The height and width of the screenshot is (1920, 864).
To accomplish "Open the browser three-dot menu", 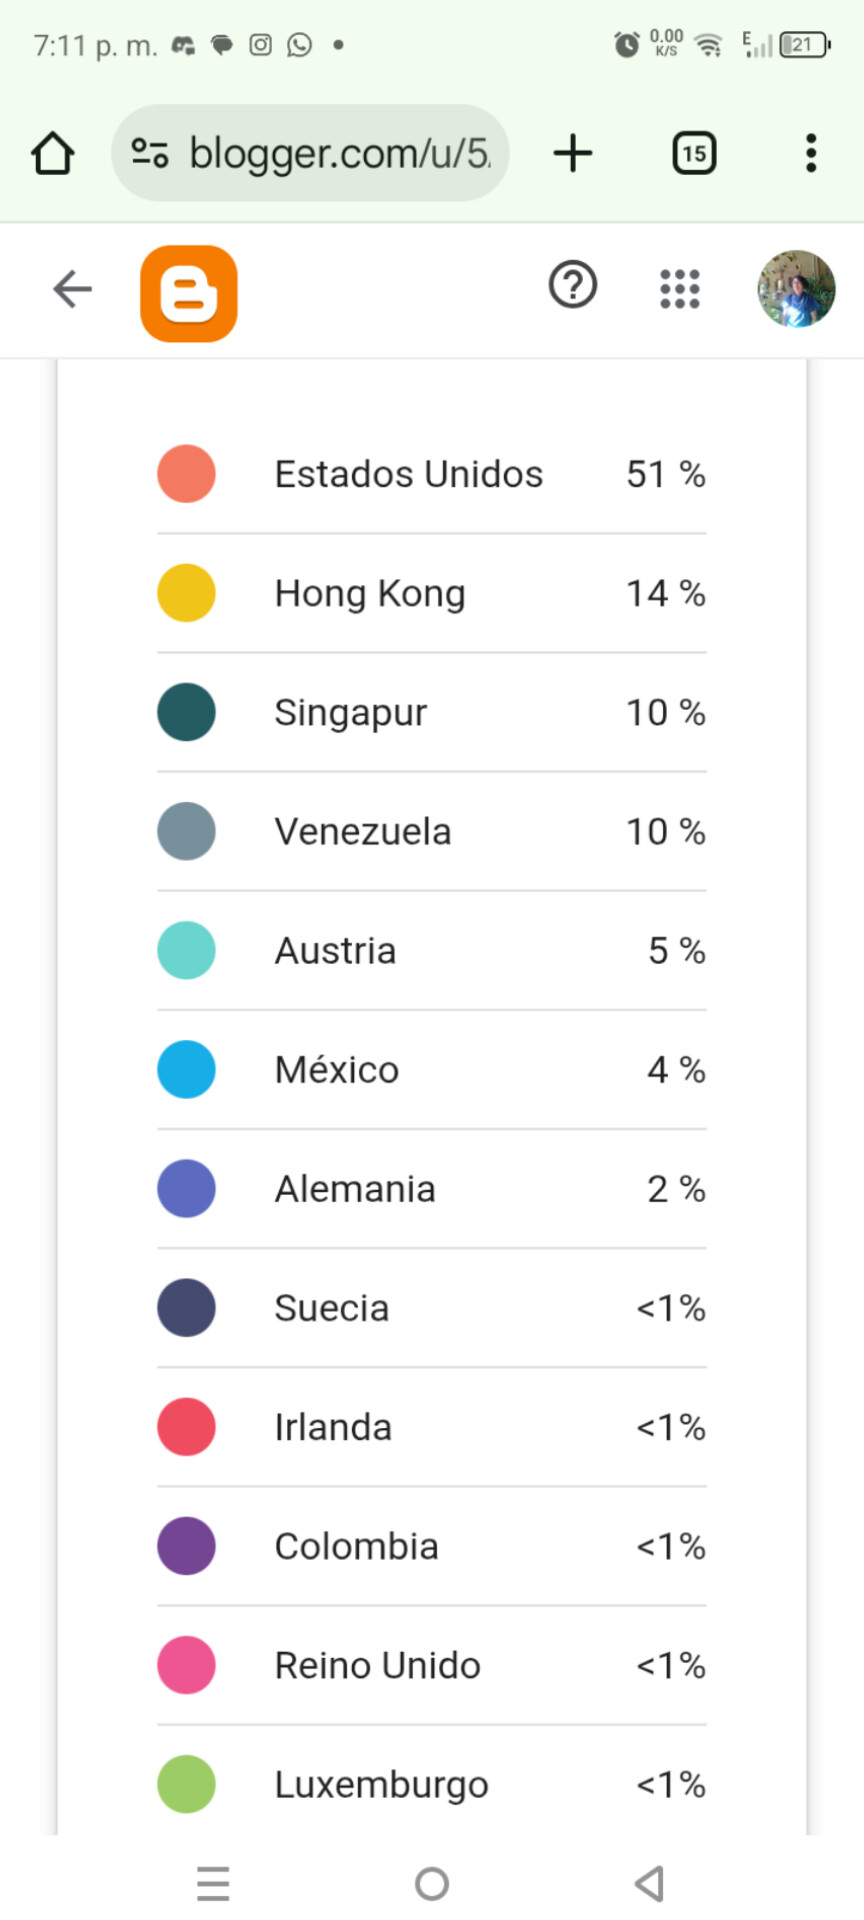I will click(811, 153).
